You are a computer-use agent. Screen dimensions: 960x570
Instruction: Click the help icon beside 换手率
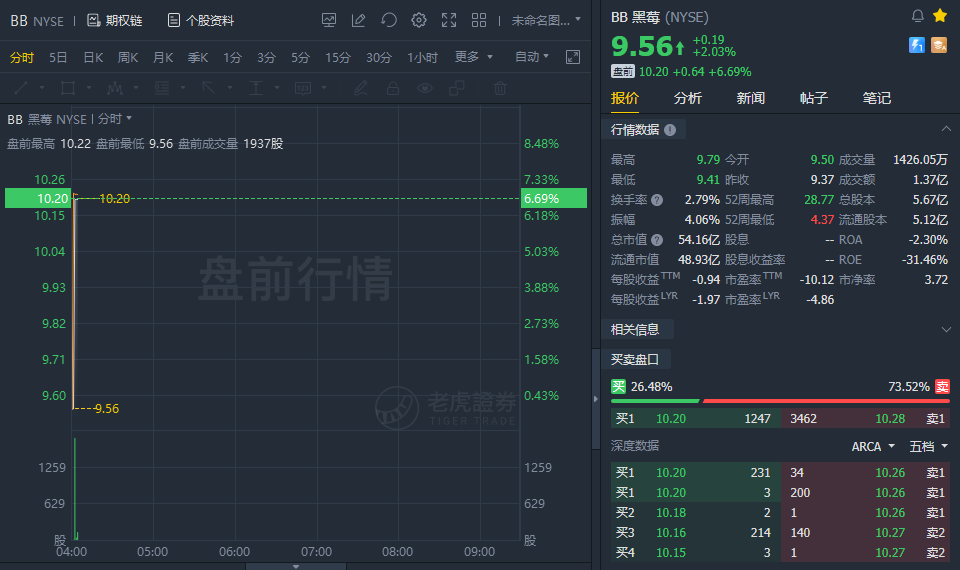[x=657, y=200]
